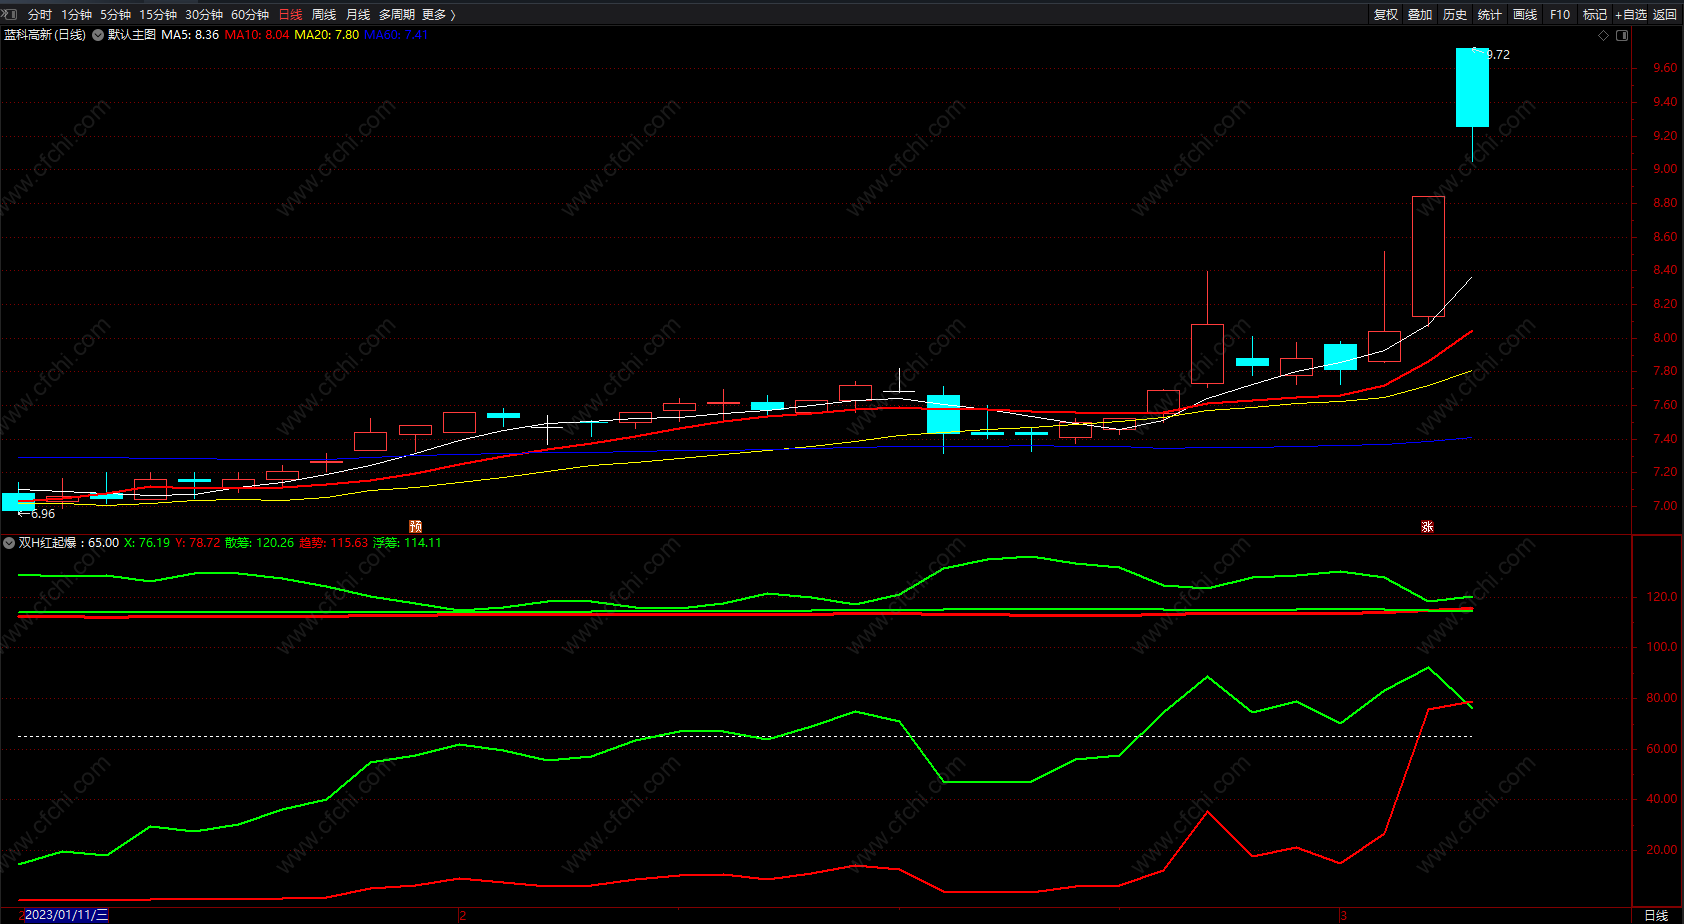Switch to the 周线 weekly tab
1684x924 pixels.
324,14
